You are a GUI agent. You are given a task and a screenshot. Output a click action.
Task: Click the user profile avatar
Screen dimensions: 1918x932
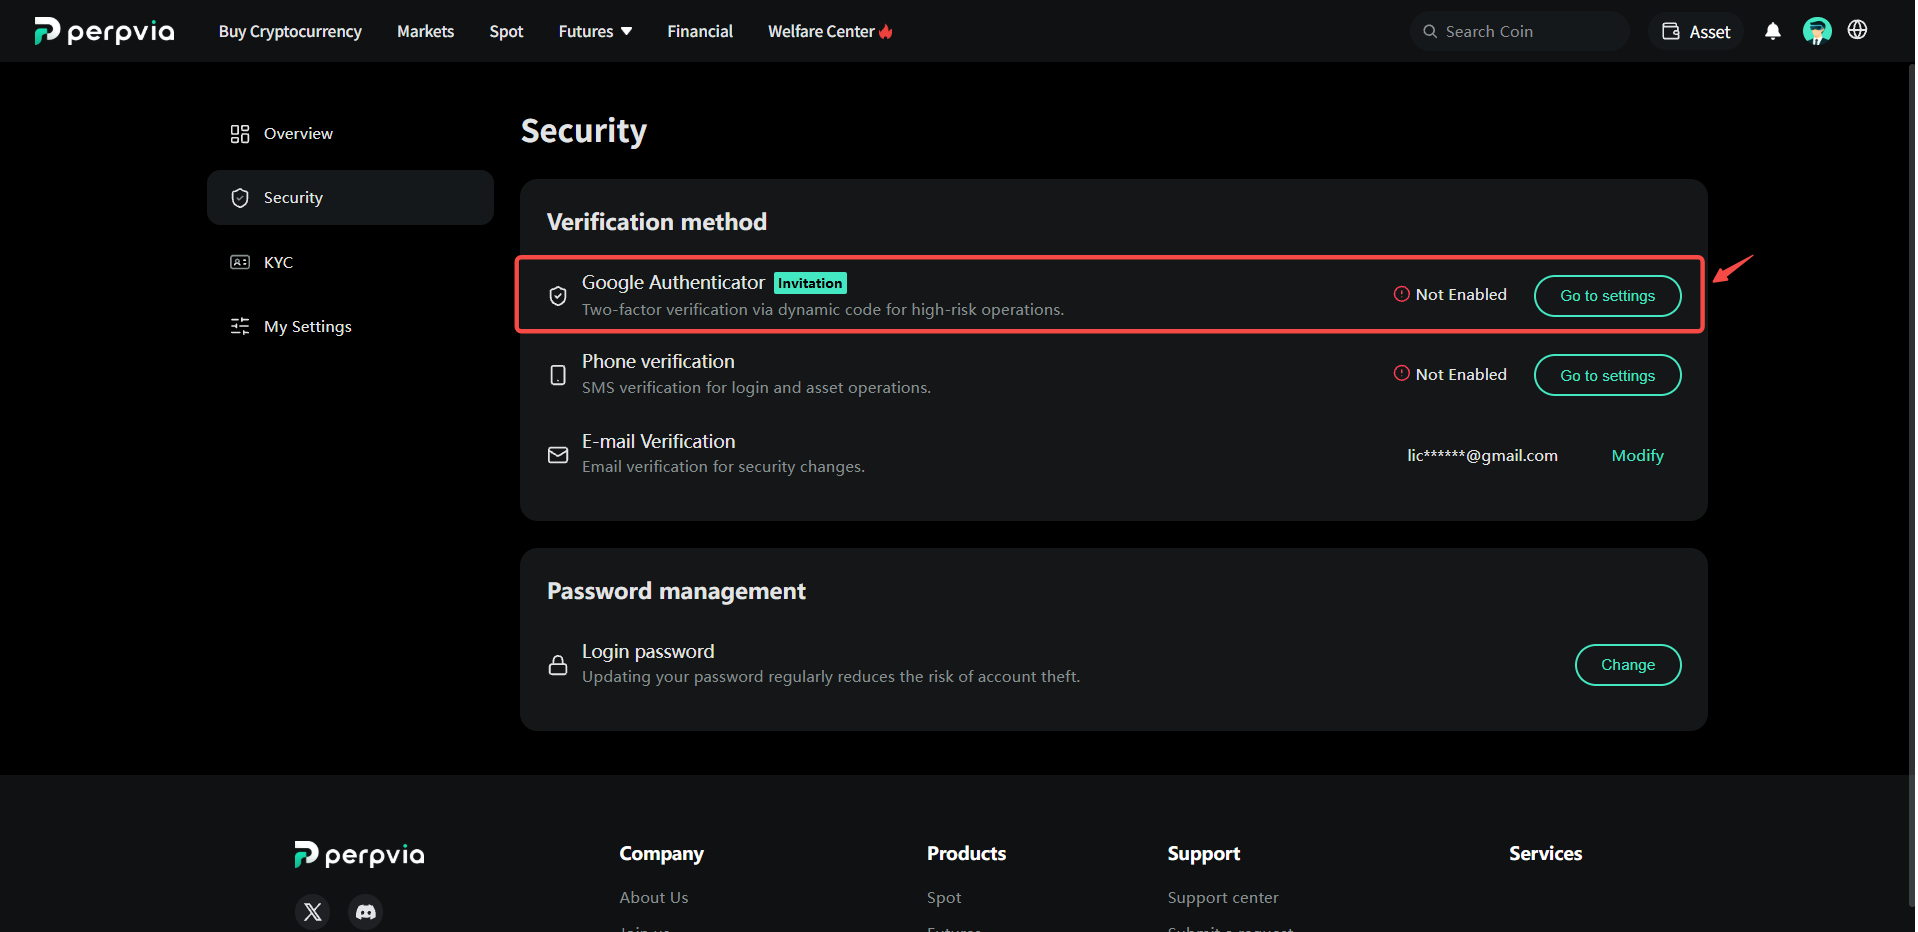click(1817, 31)
